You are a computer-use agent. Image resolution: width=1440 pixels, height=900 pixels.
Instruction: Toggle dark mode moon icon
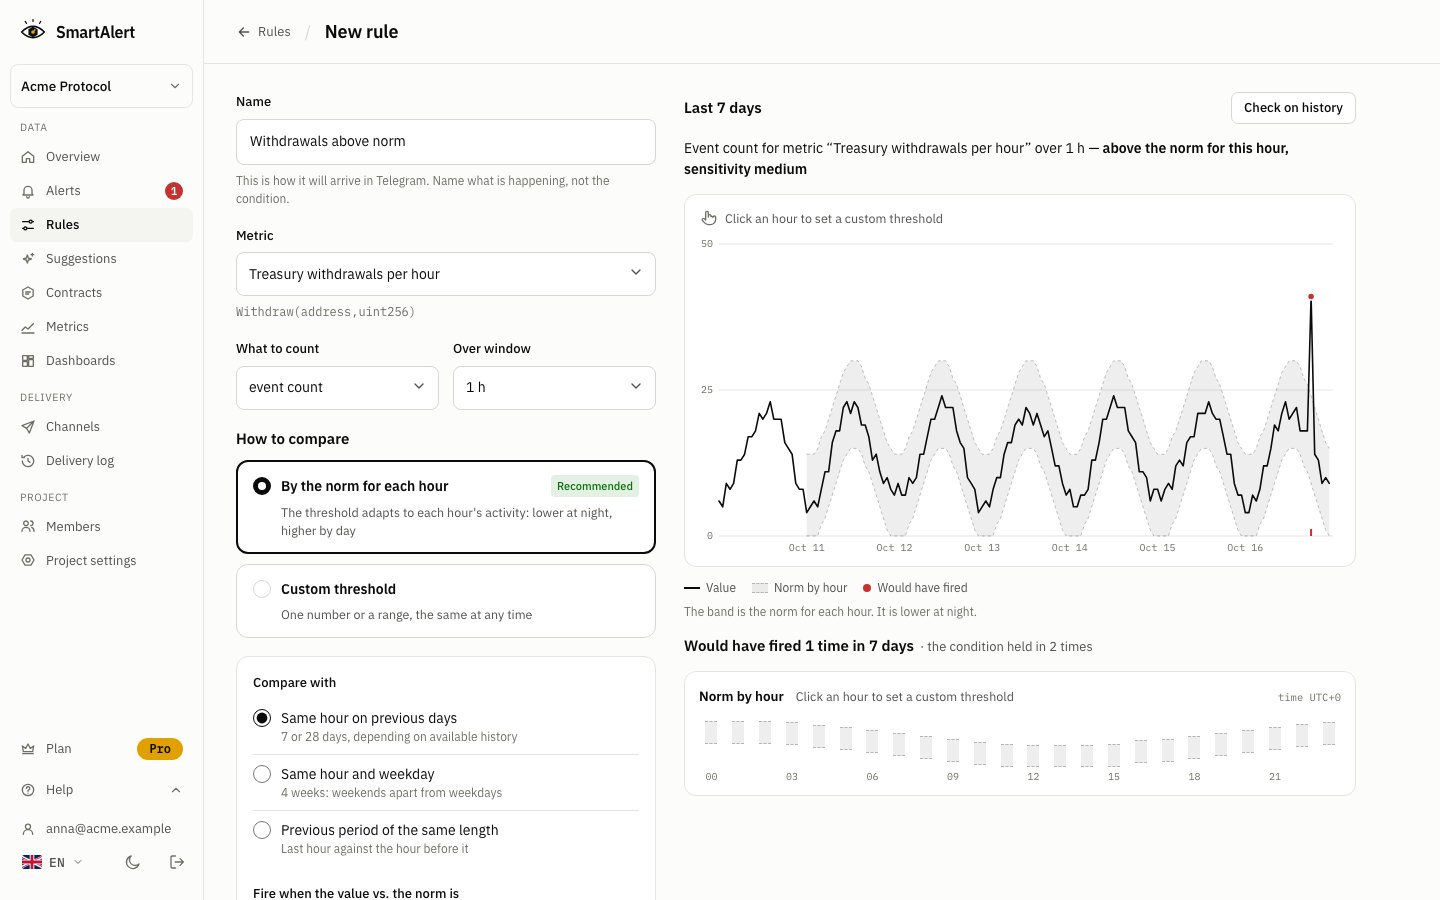(133, 862)
